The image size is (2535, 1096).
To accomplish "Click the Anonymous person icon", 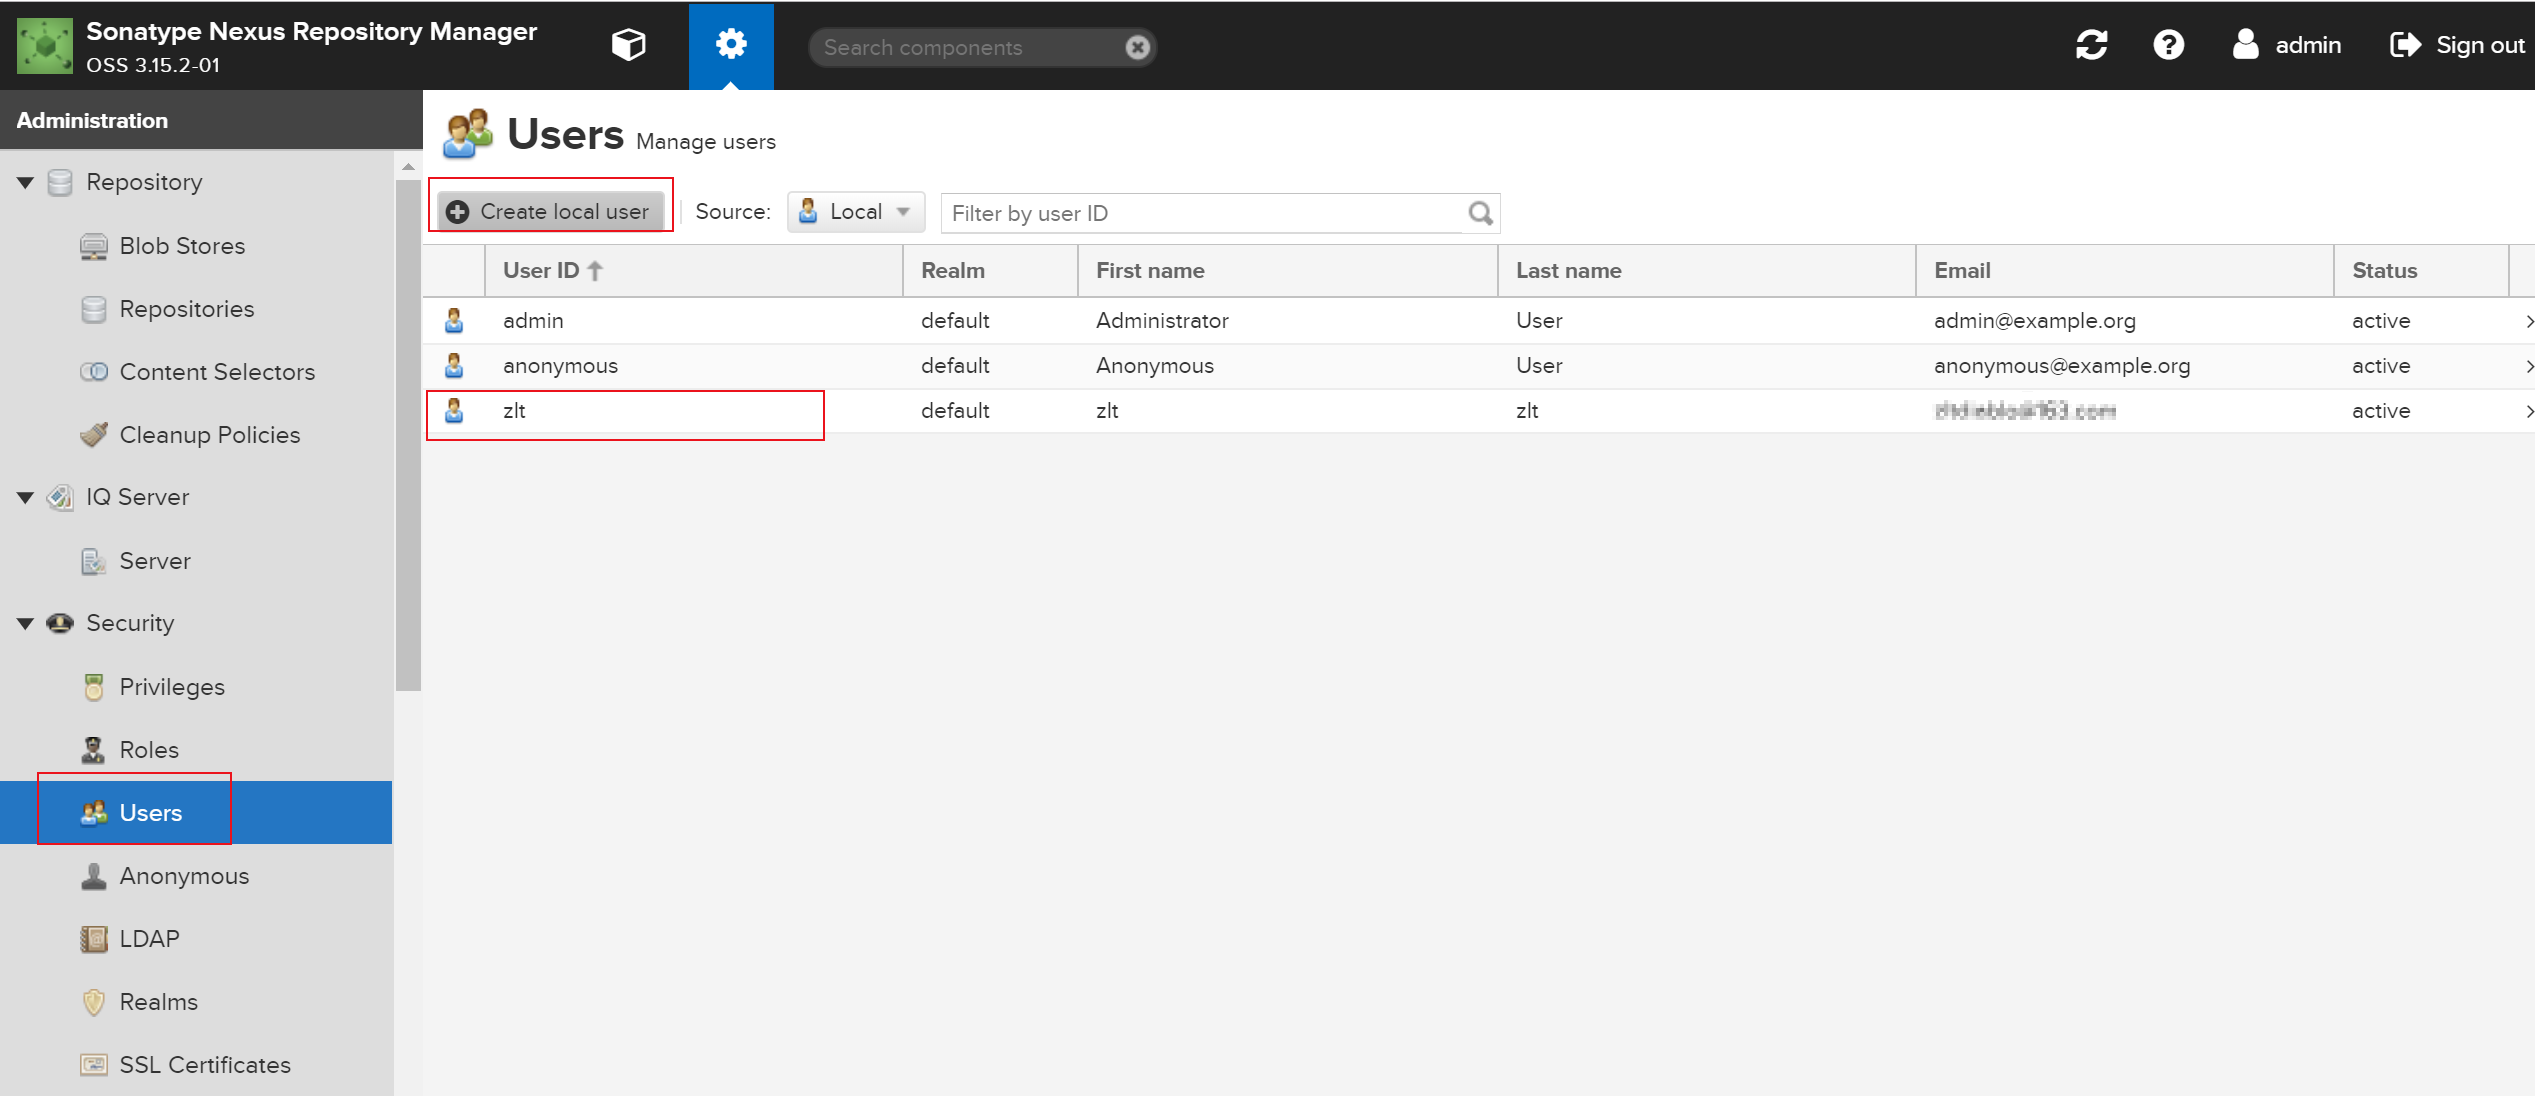I will 94,876.
